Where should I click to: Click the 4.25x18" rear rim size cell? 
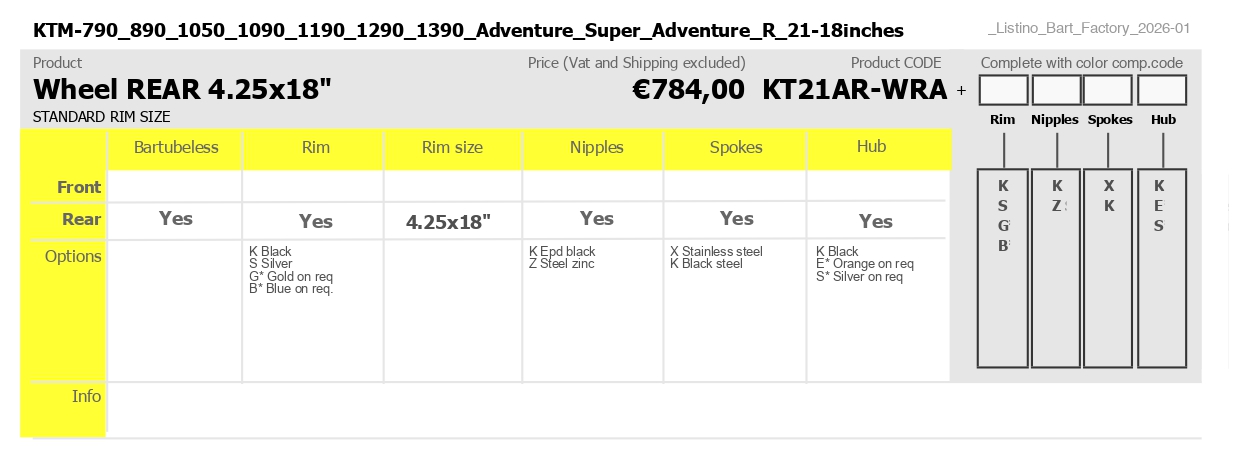tap(448, 222)
